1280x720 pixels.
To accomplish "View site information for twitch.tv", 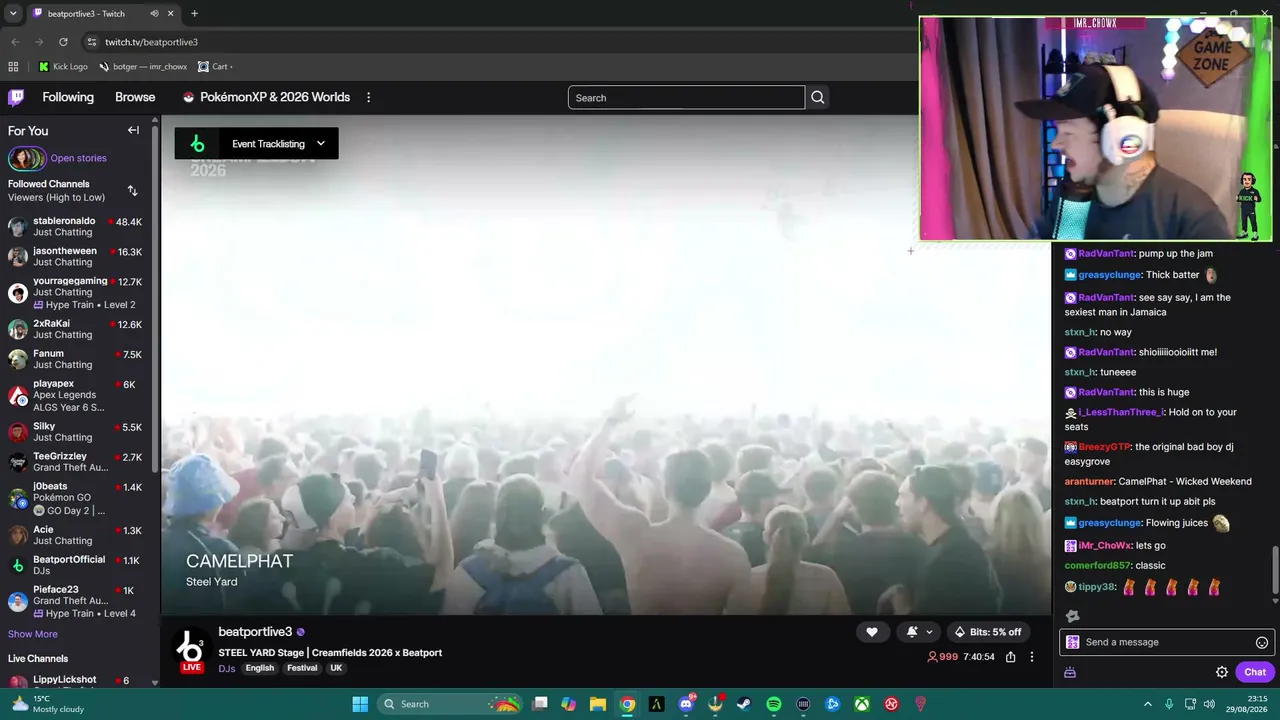I will 92,42.
